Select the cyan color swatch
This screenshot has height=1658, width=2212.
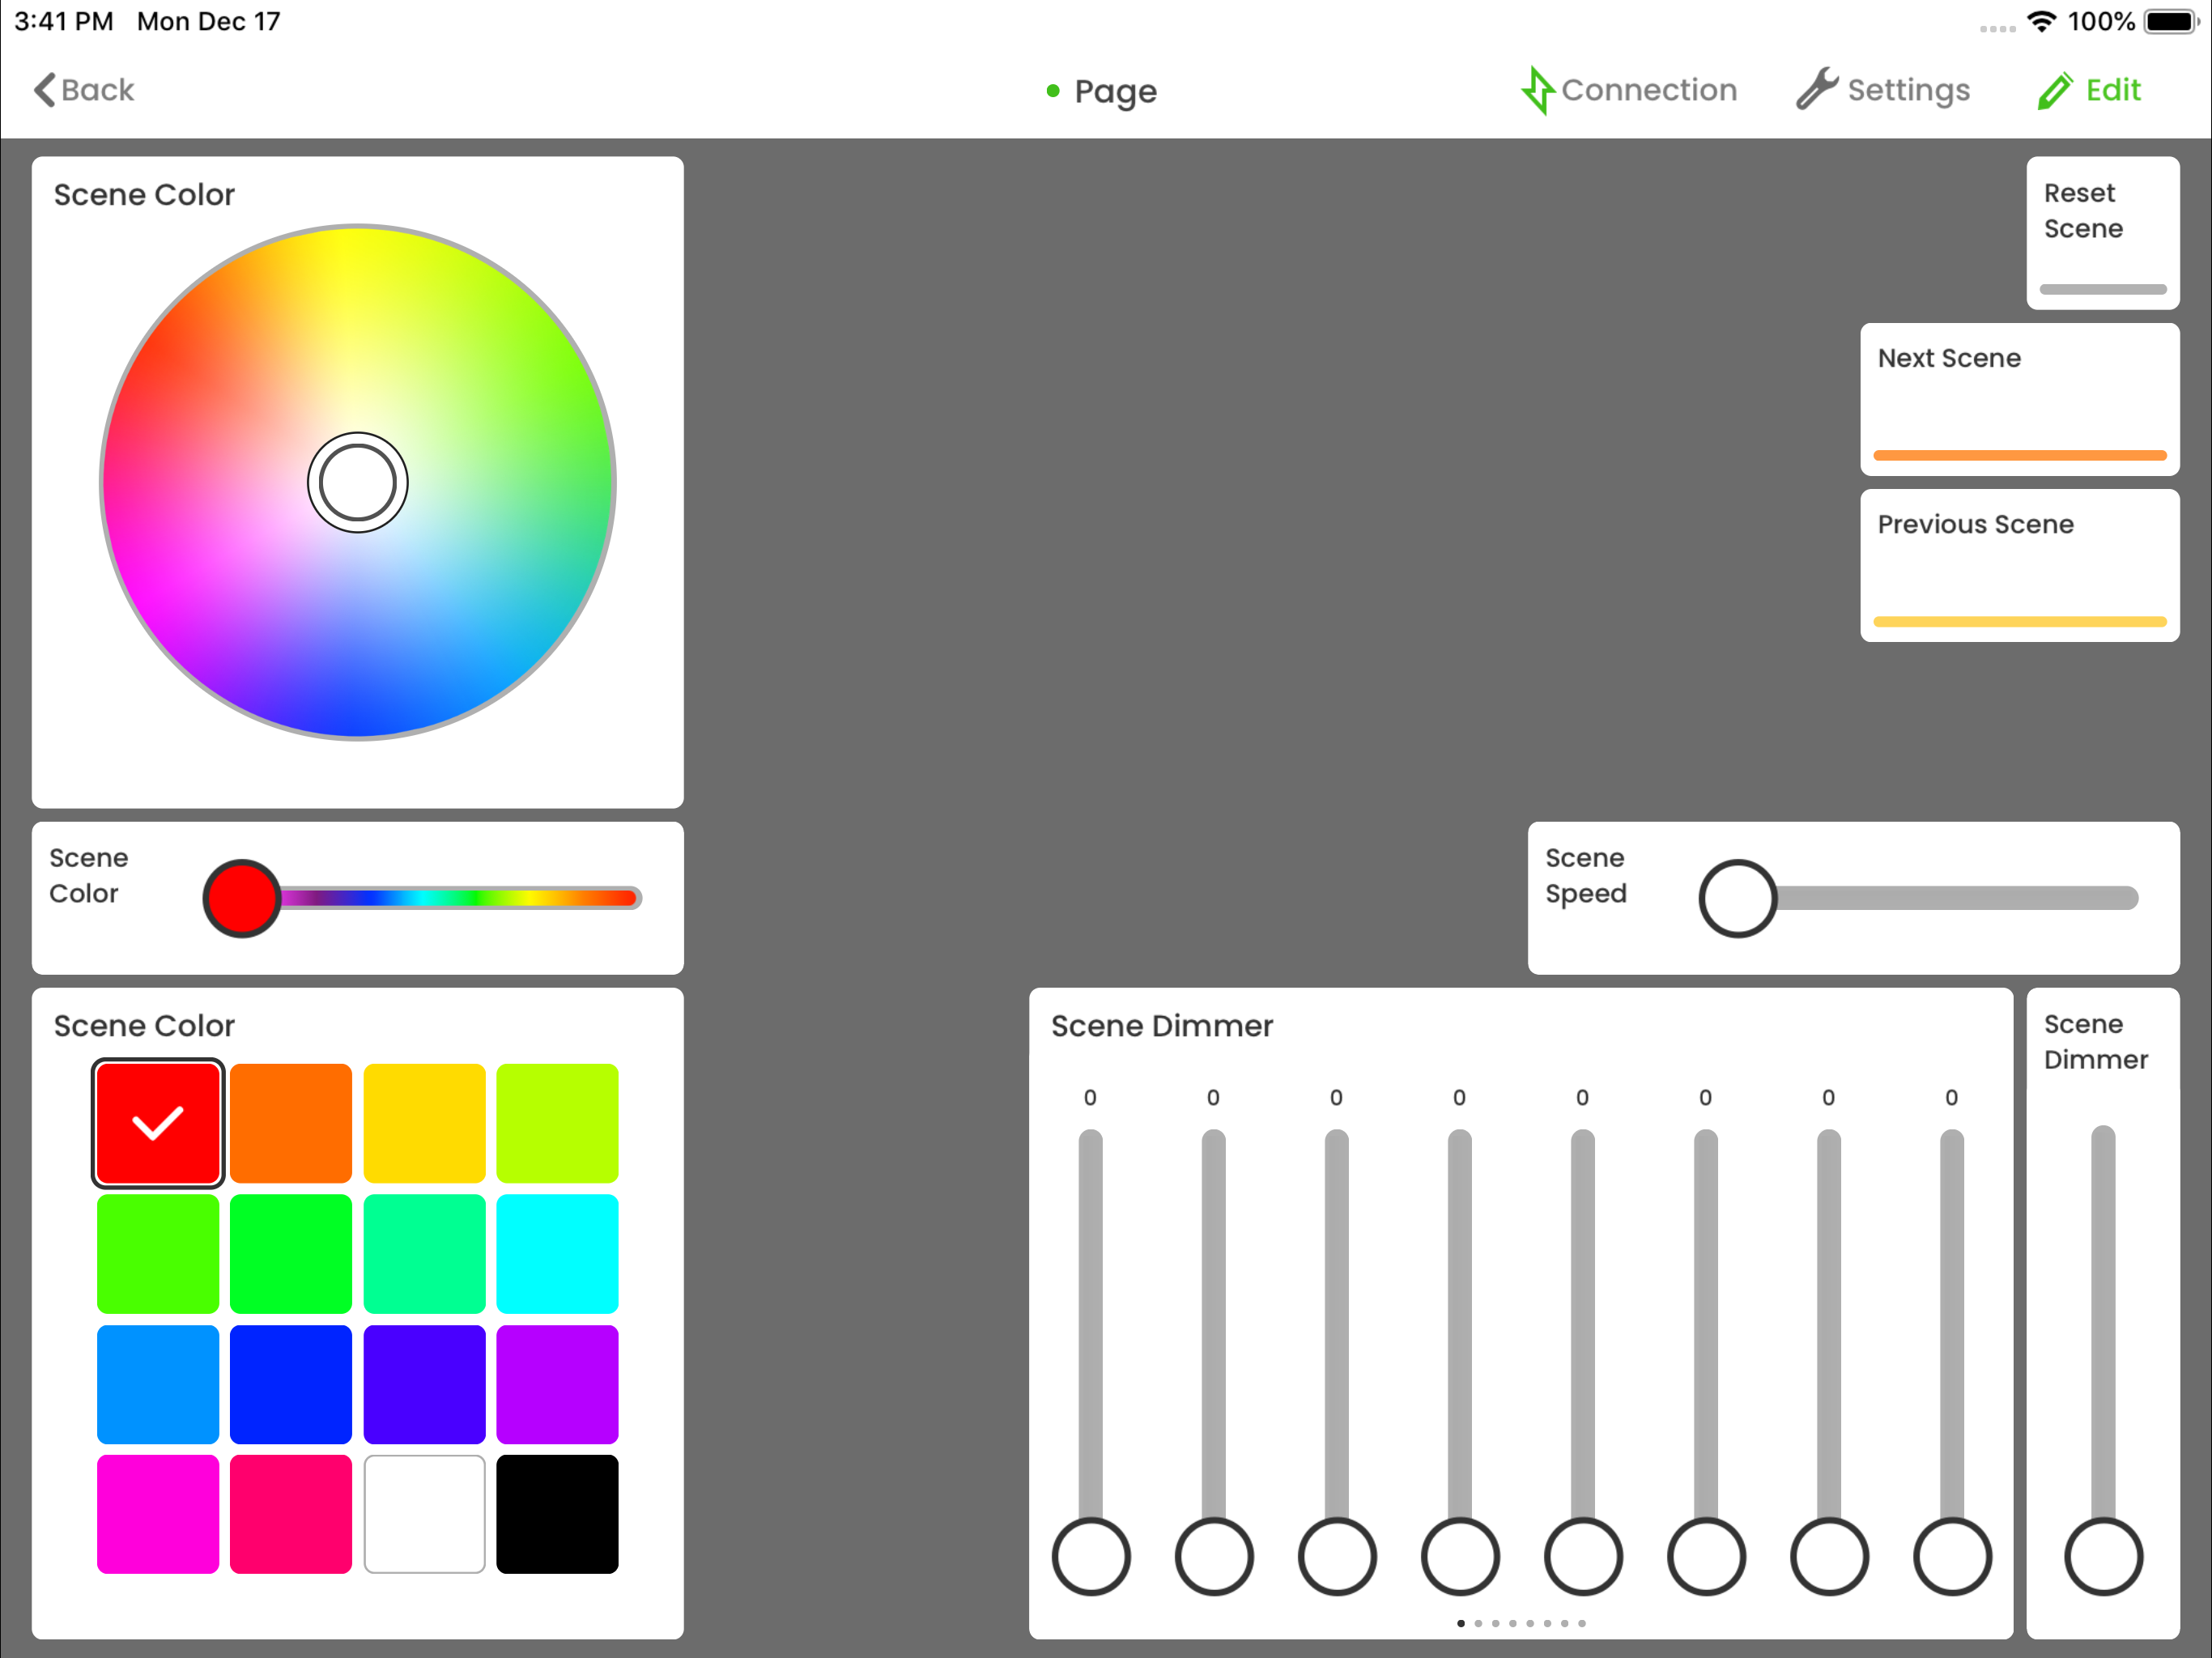pos(557,1253)
